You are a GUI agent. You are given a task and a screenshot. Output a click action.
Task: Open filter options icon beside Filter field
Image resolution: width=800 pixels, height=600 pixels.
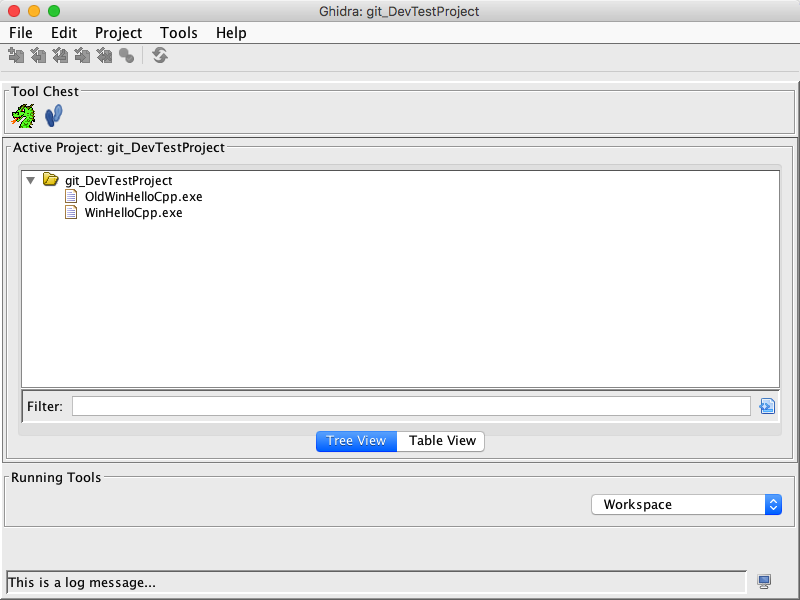767,406
